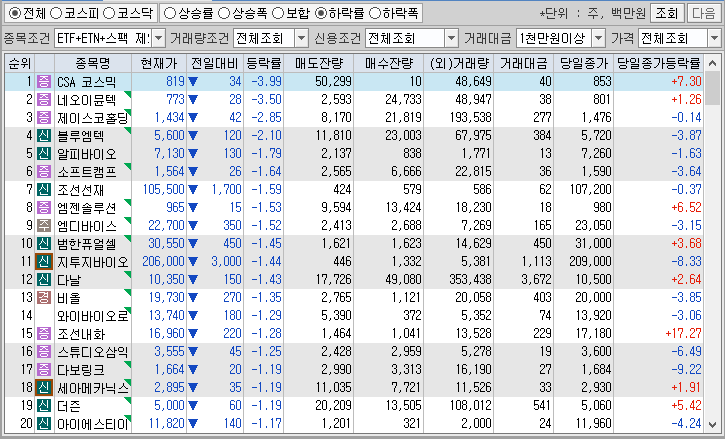The image size is (725, 439).
Task: Click the 증 badge for 제이스코홀딩
Action: (44, 117)
